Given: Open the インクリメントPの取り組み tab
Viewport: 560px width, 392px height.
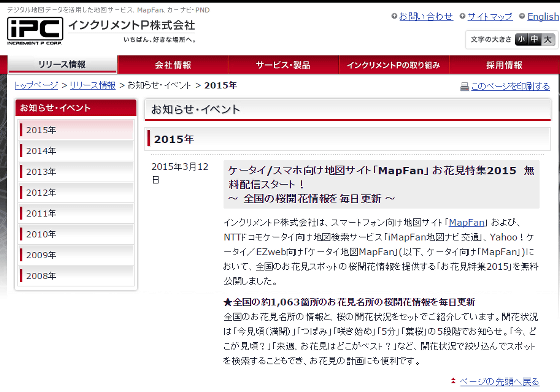Looking at the screenshot, I should (x=394, y=65).
